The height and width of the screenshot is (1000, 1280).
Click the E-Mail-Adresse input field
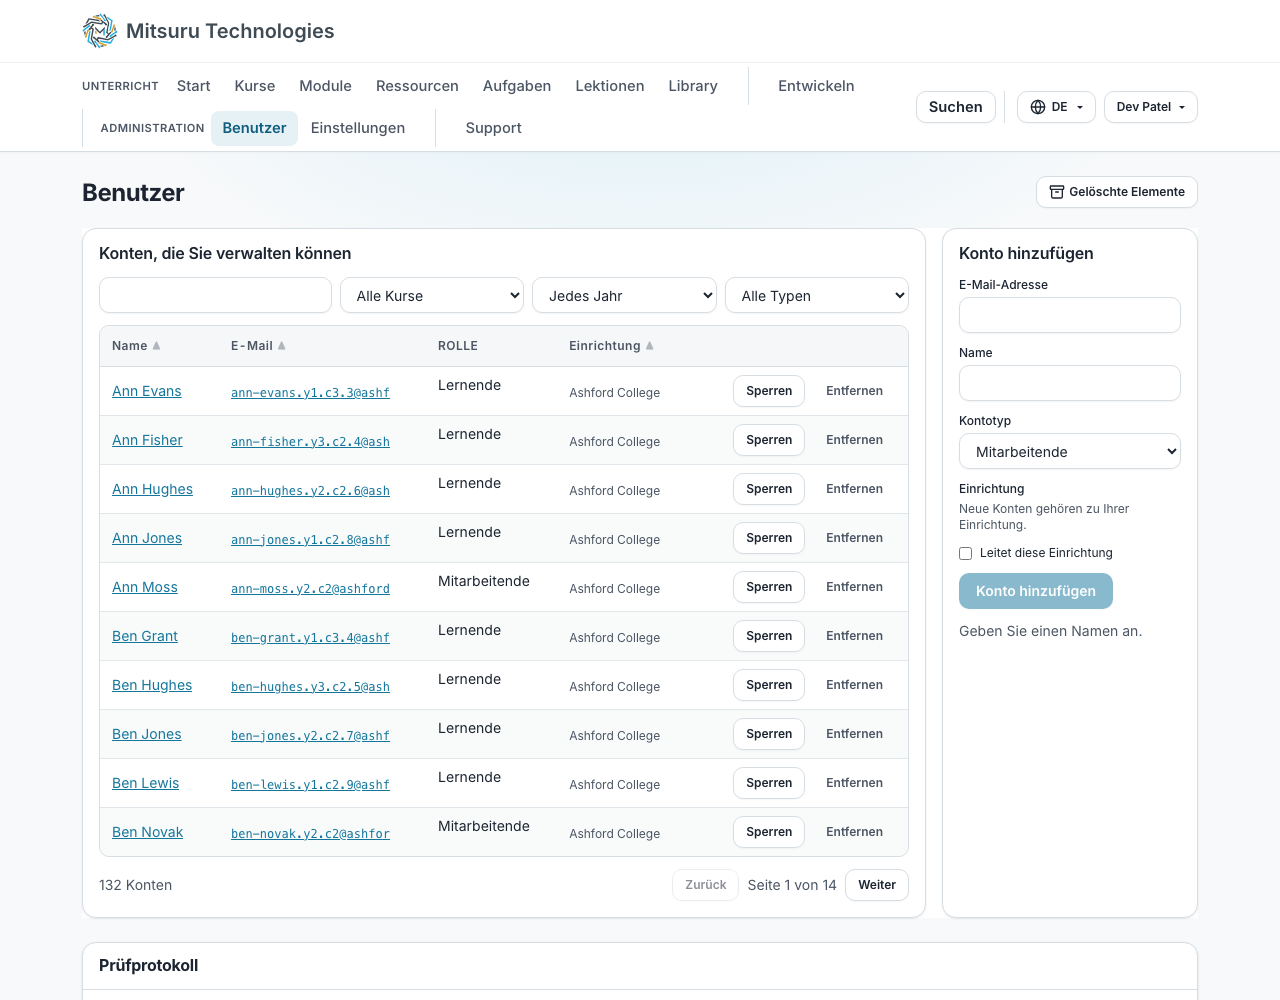pos(1070,315)
